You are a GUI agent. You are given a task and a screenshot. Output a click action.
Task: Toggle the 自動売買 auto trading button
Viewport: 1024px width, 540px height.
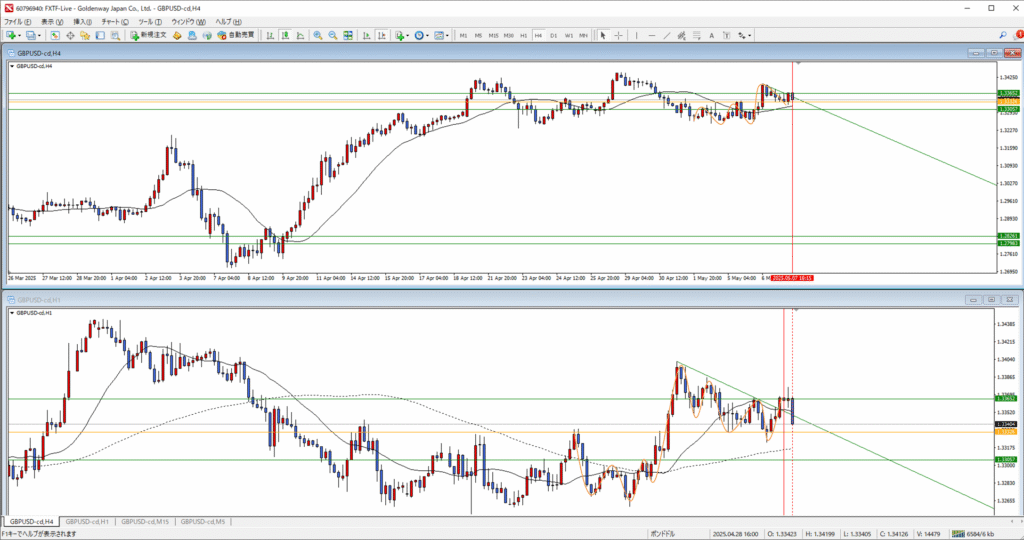[236, 35]
